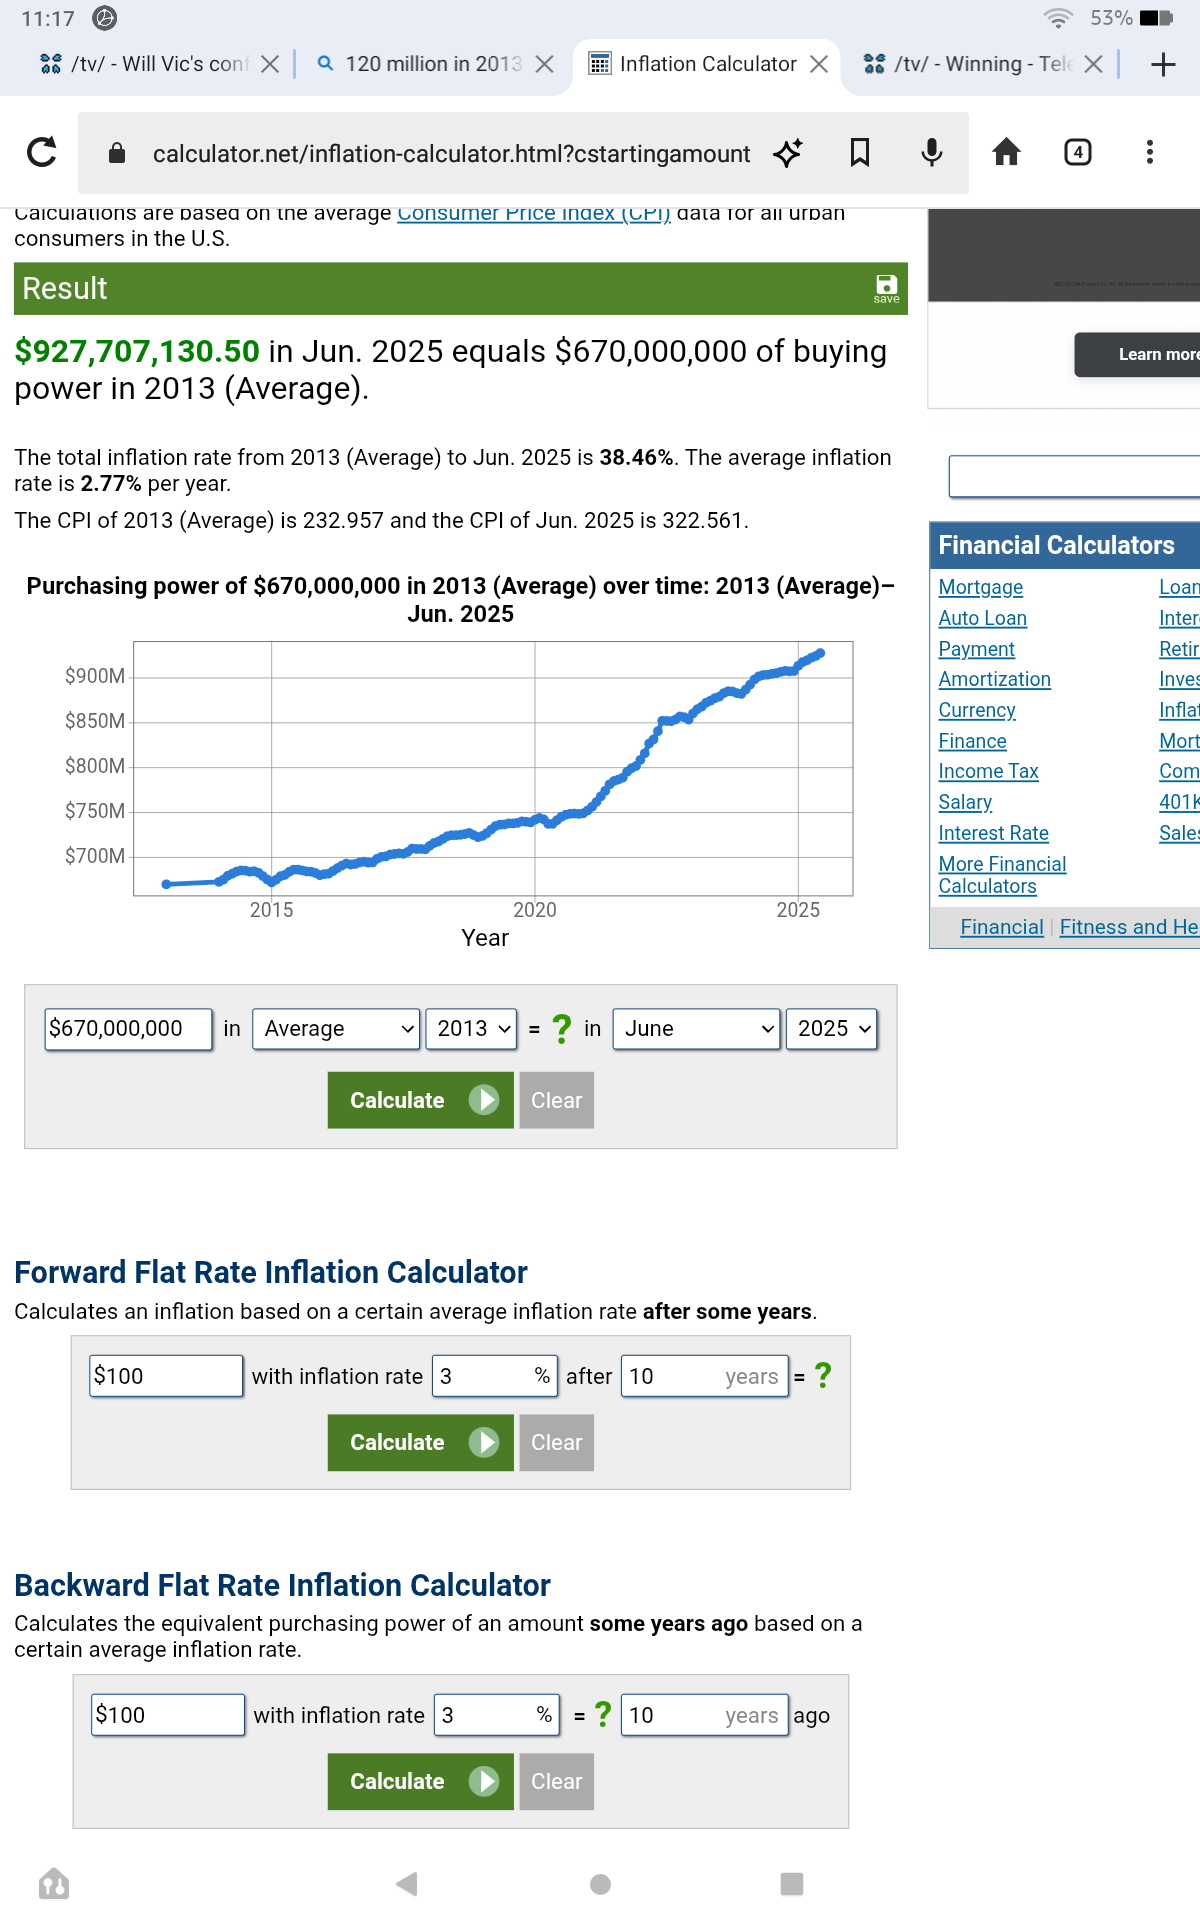
Task: Reload the page with the refresh icon
Action: 41,152
